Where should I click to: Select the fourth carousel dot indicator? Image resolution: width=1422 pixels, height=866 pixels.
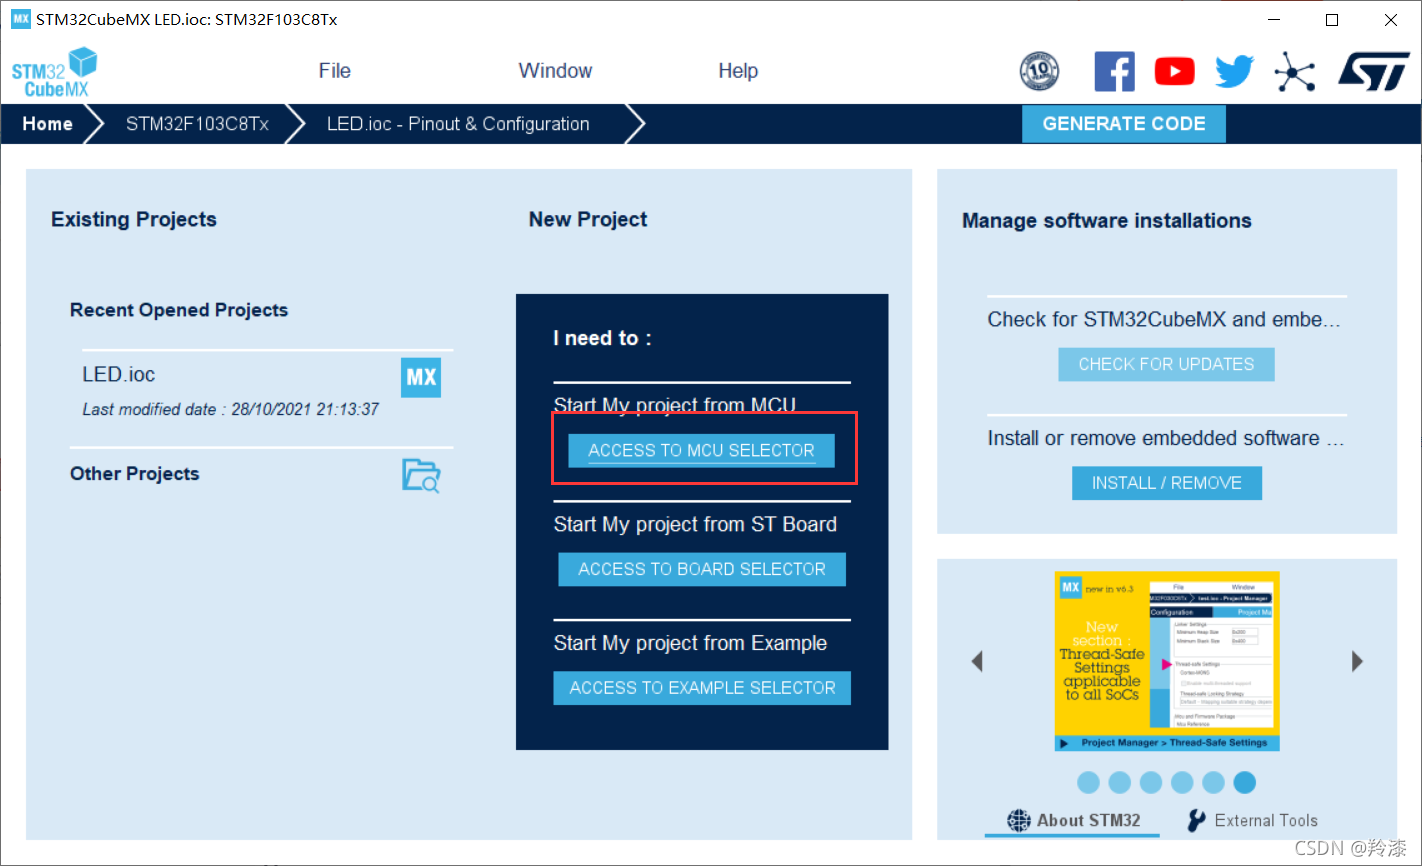pyautogui.click(x=1182, y=783)
